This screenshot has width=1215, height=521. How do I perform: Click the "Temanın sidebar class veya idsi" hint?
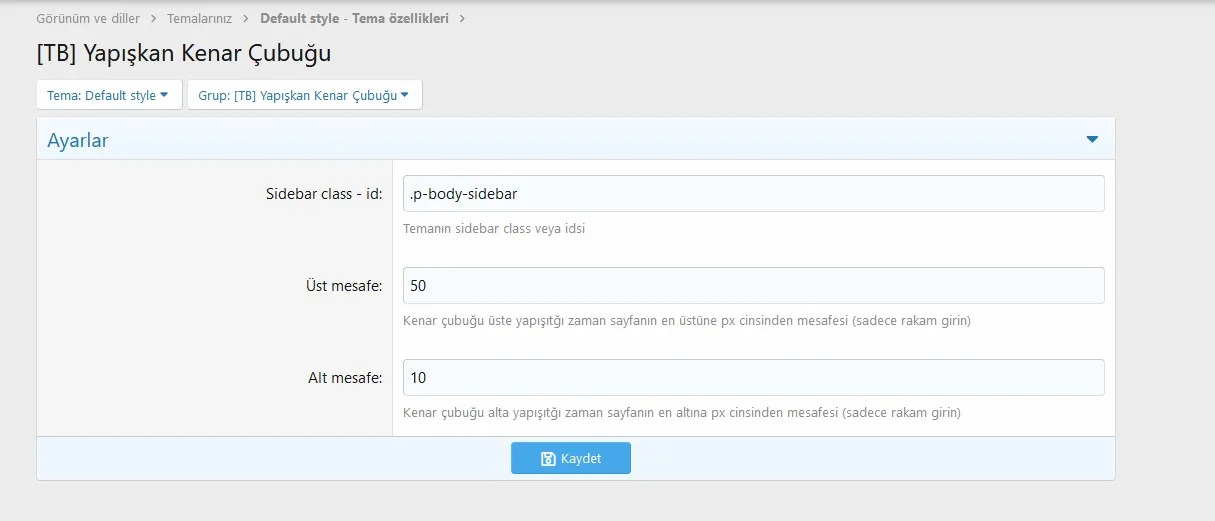(494, 229)
